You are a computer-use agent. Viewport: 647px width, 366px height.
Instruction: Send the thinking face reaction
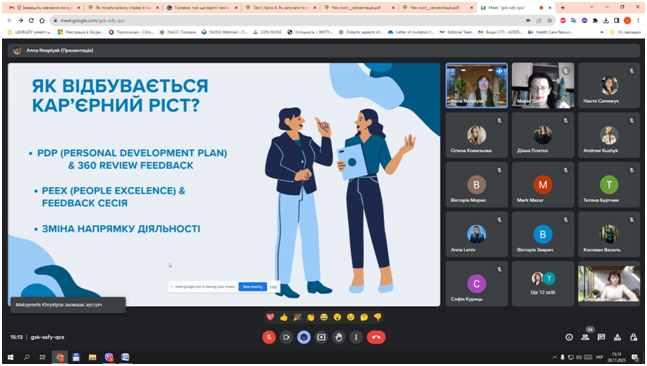pos(364,317)
